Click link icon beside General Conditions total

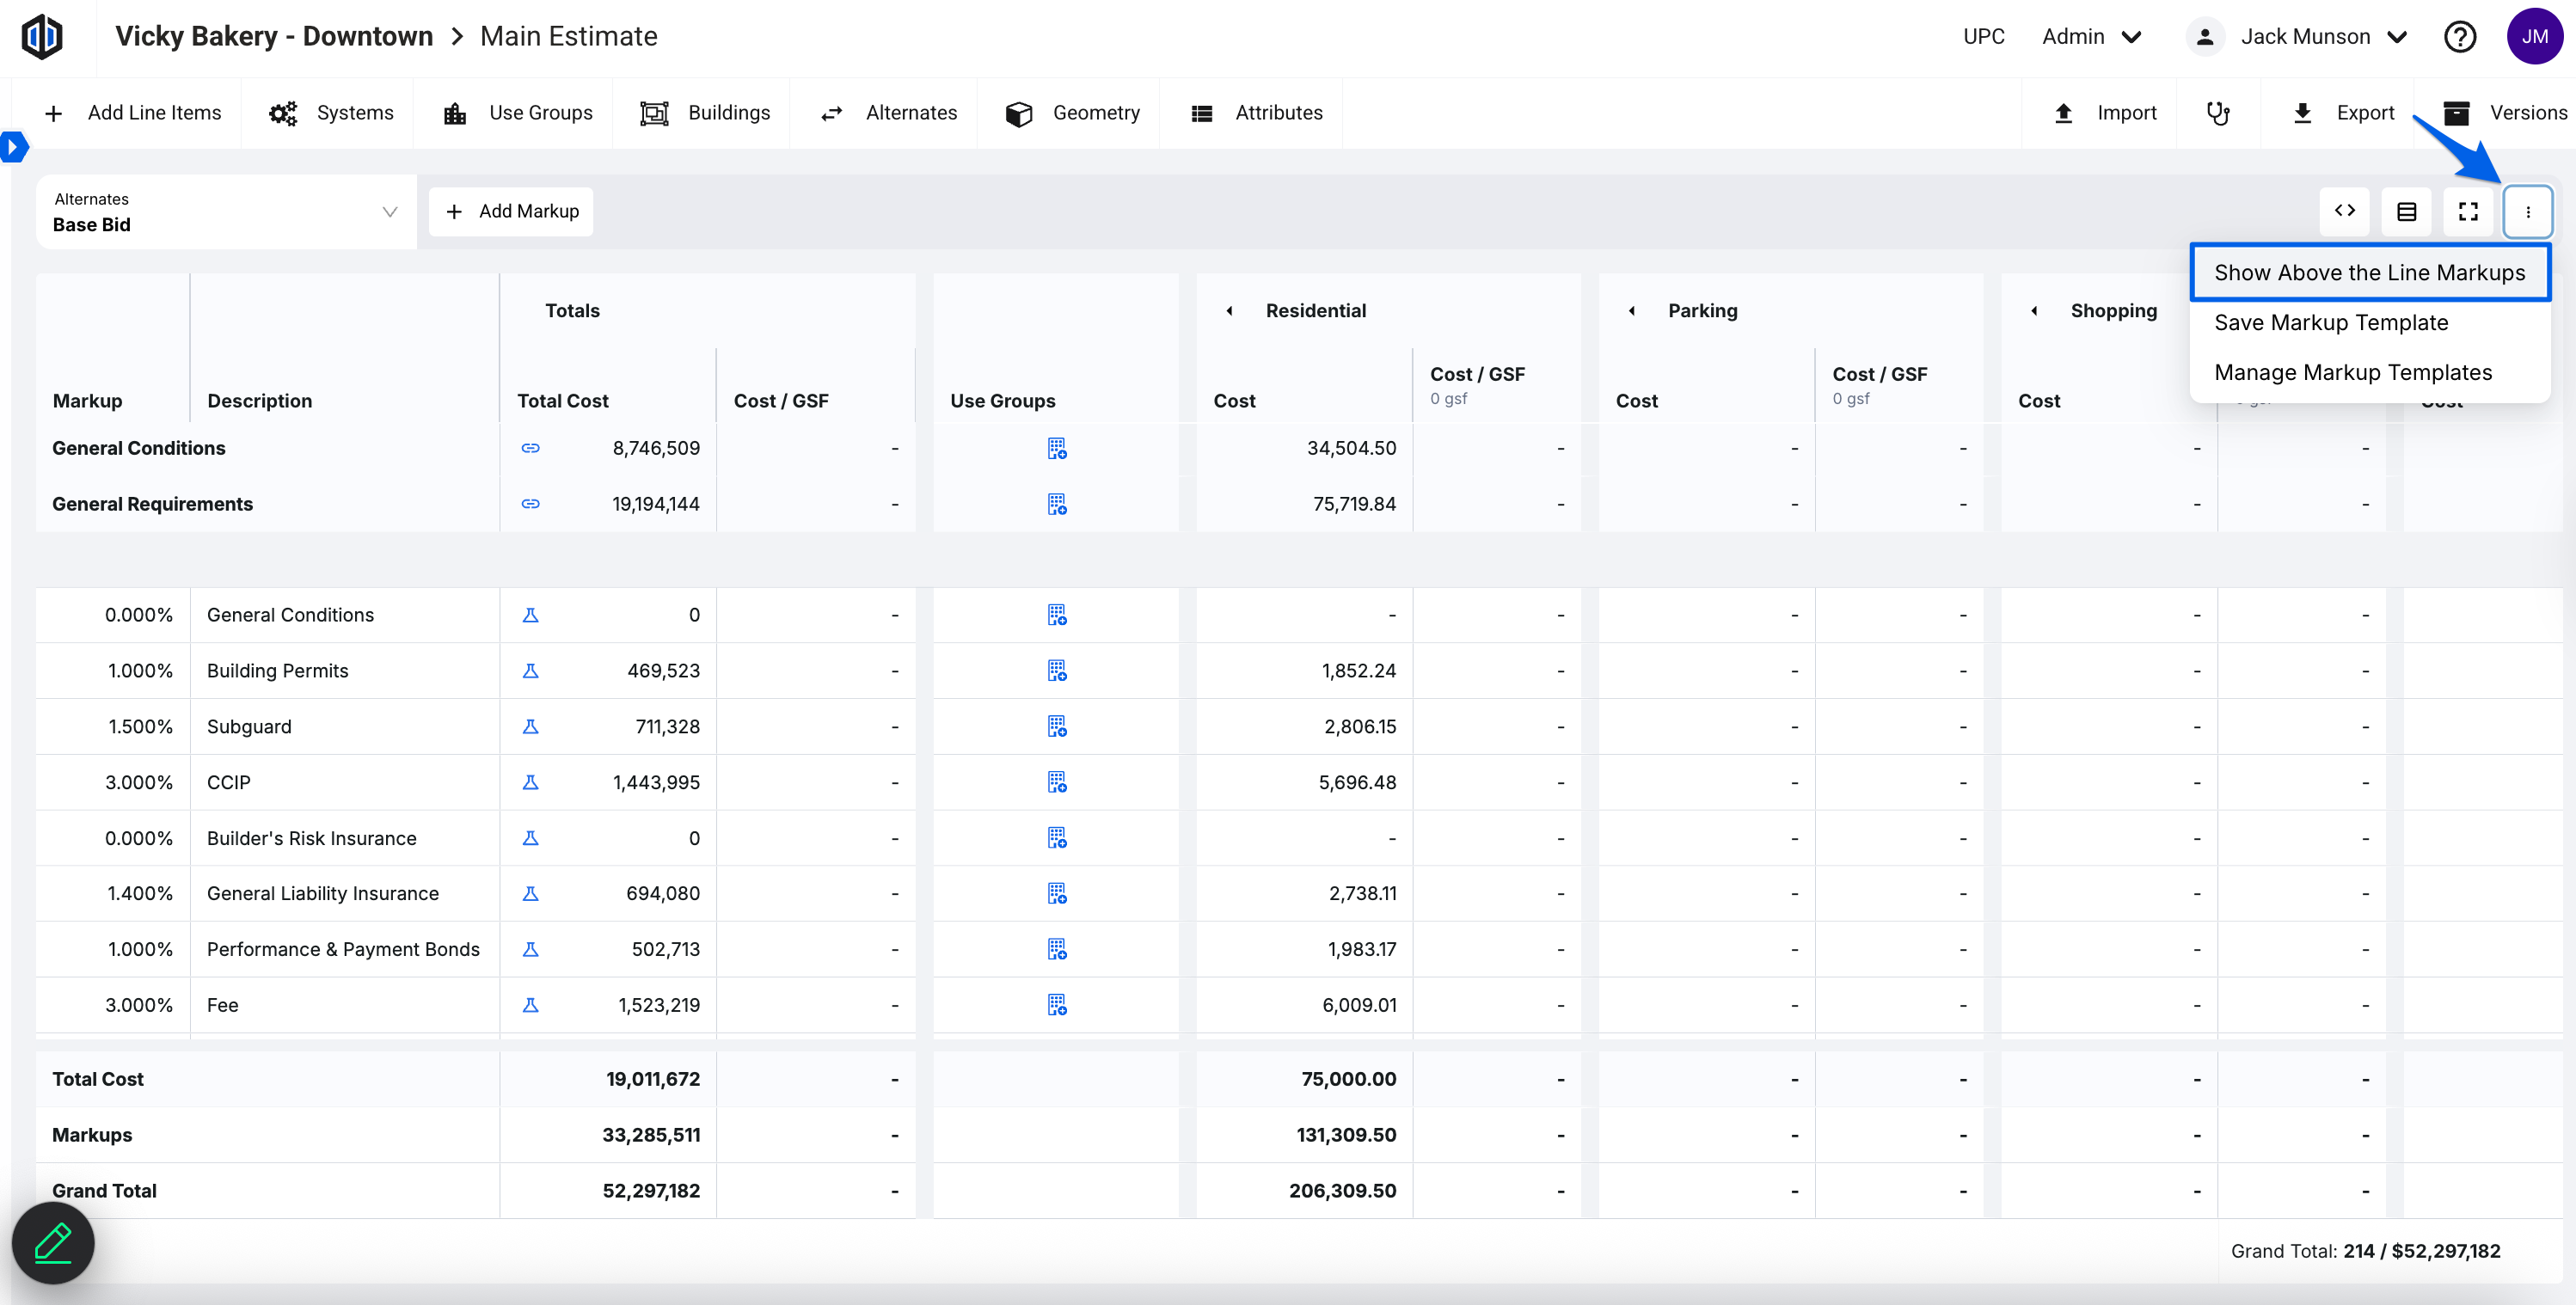530,448
